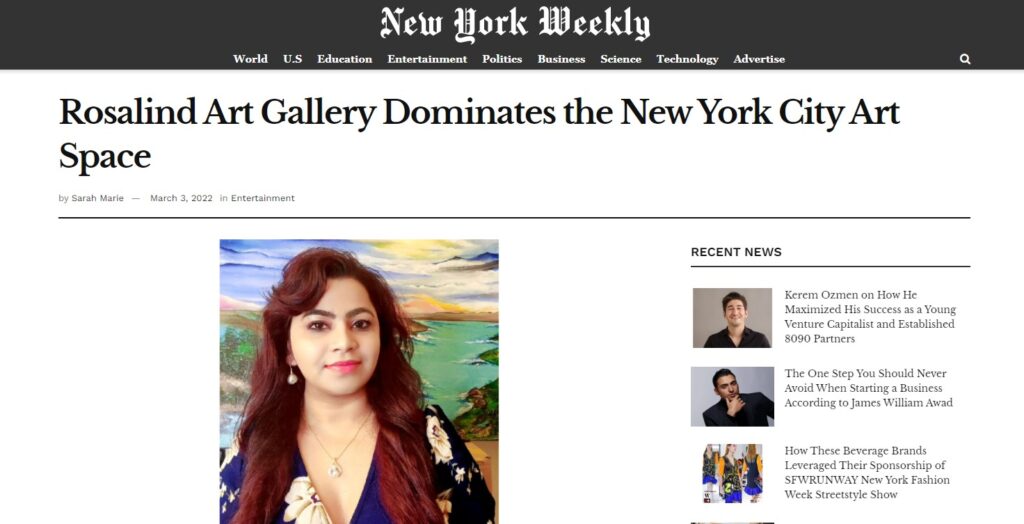The width and height of the screenshot is (1024, 524).
Task: Click the New York Weekly logo
Action: 515,24
